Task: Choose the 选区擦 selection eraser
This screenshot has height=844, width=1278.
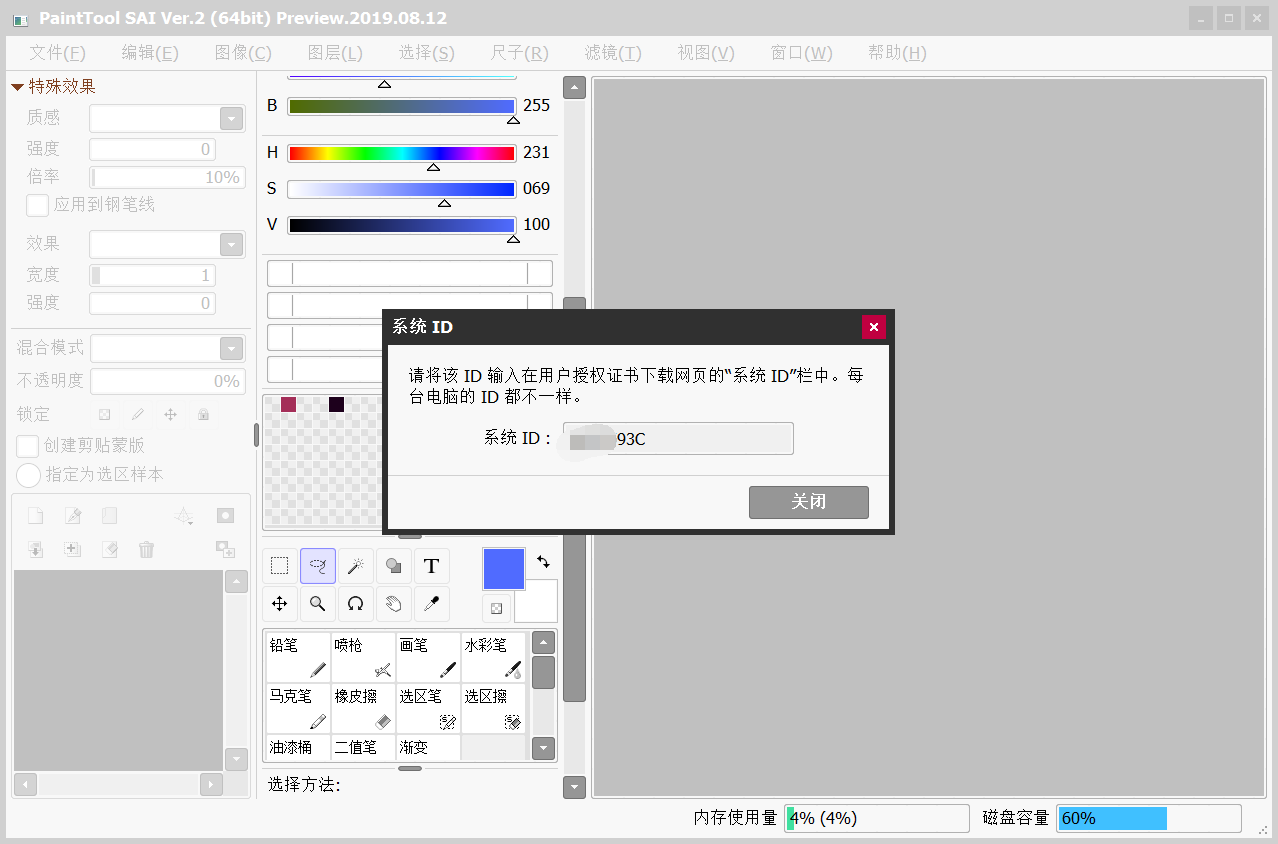Action: tap(493, 708)
